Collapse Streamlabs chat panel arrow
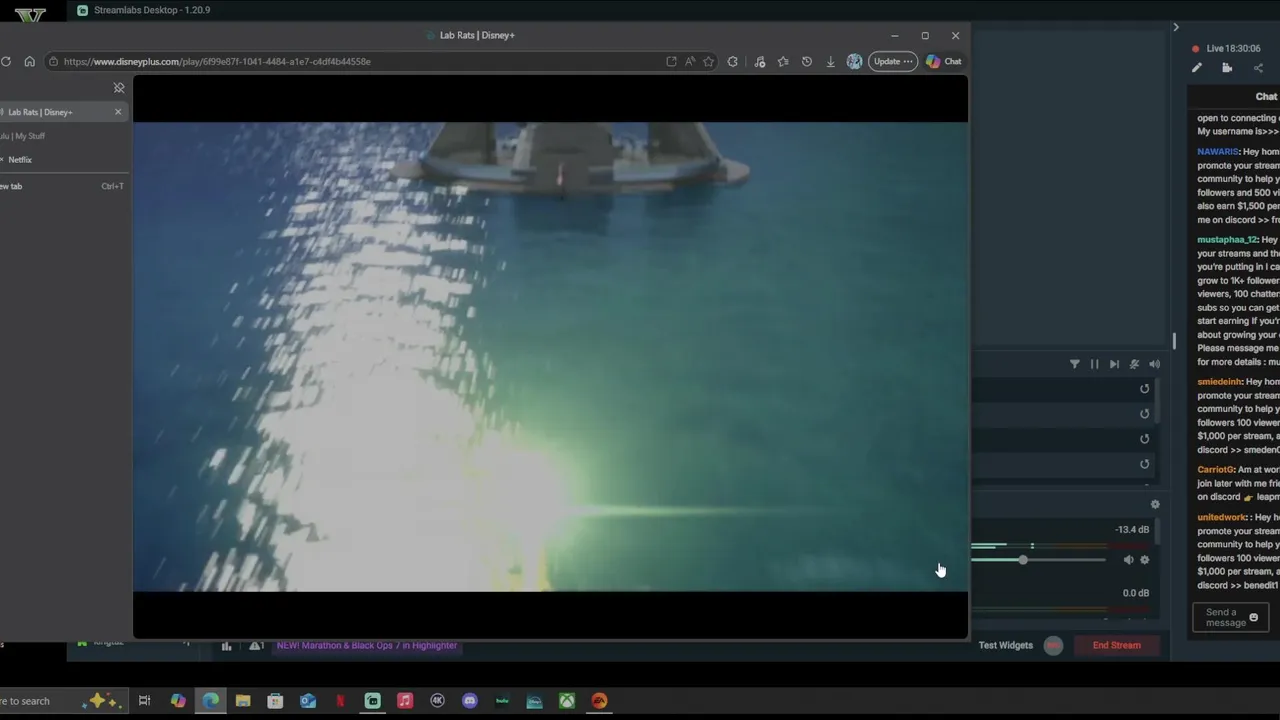Viewport: 1280px width, 720px height. pyautogui.click(x=1176, y=27)
